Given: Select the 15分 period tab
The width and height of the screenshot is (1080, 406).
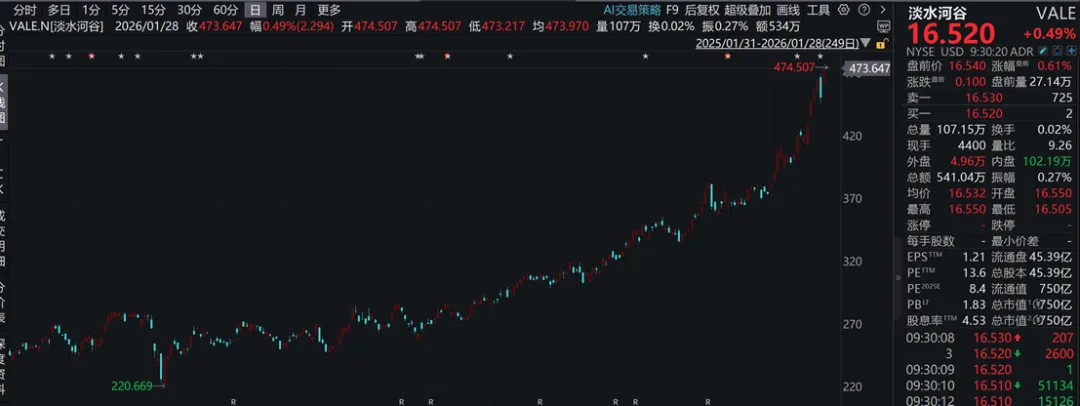Looking at the screenshot, I should click(153, 10).
